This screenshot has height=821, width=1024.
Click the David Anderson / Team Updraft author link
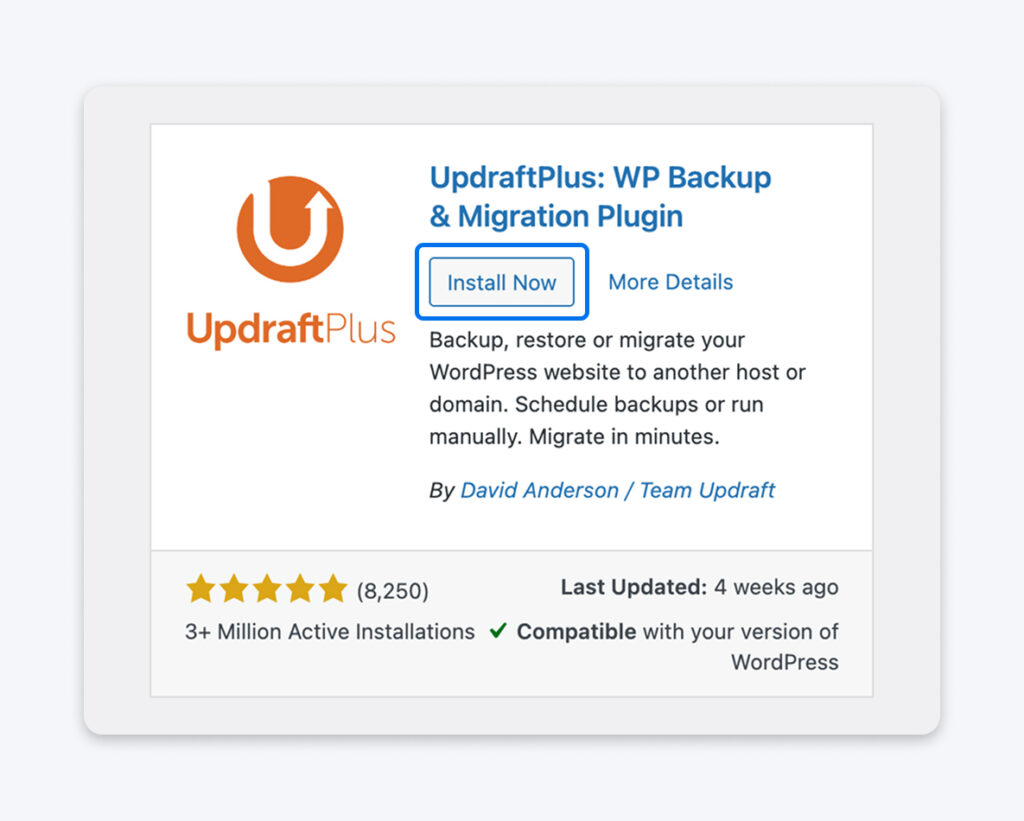coord(617,490)
